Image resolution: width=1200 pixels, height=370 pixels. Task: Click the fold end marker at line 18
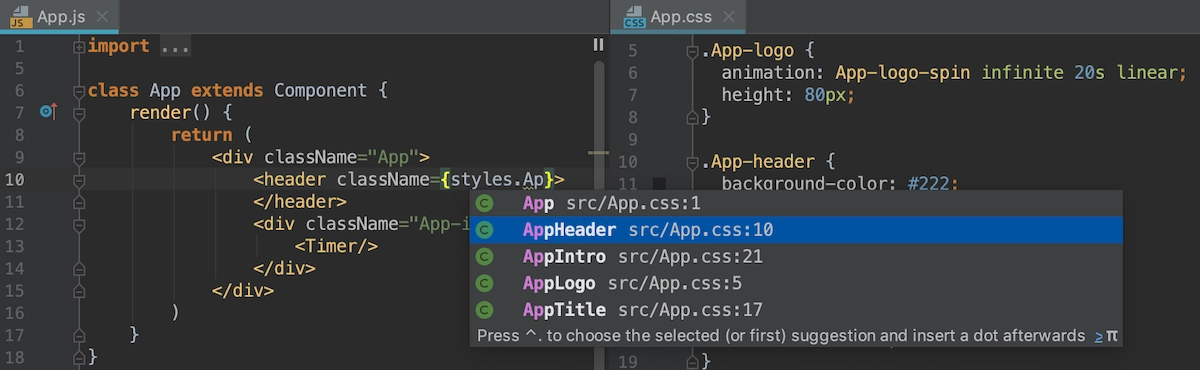[x=79, y=357]
